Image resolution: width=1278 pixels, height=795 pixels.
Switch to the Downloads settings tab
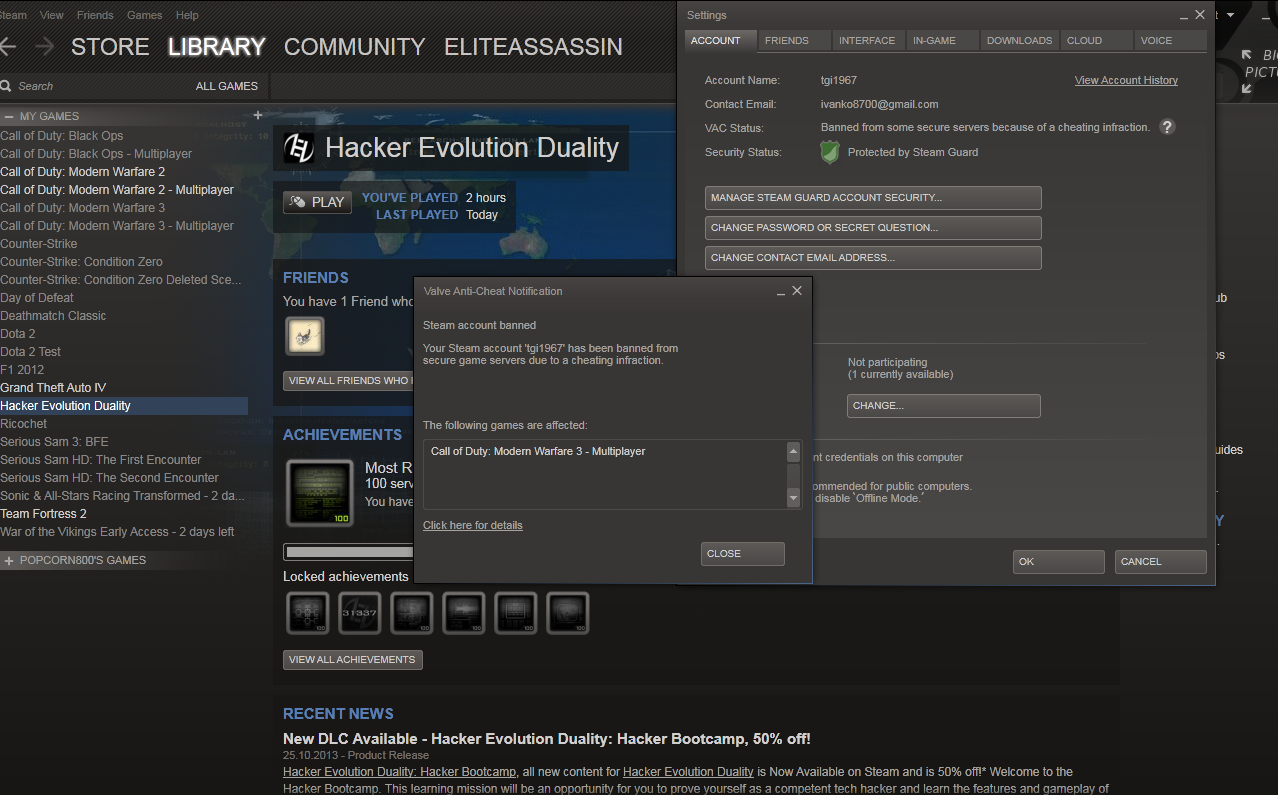click(1019, 40)
